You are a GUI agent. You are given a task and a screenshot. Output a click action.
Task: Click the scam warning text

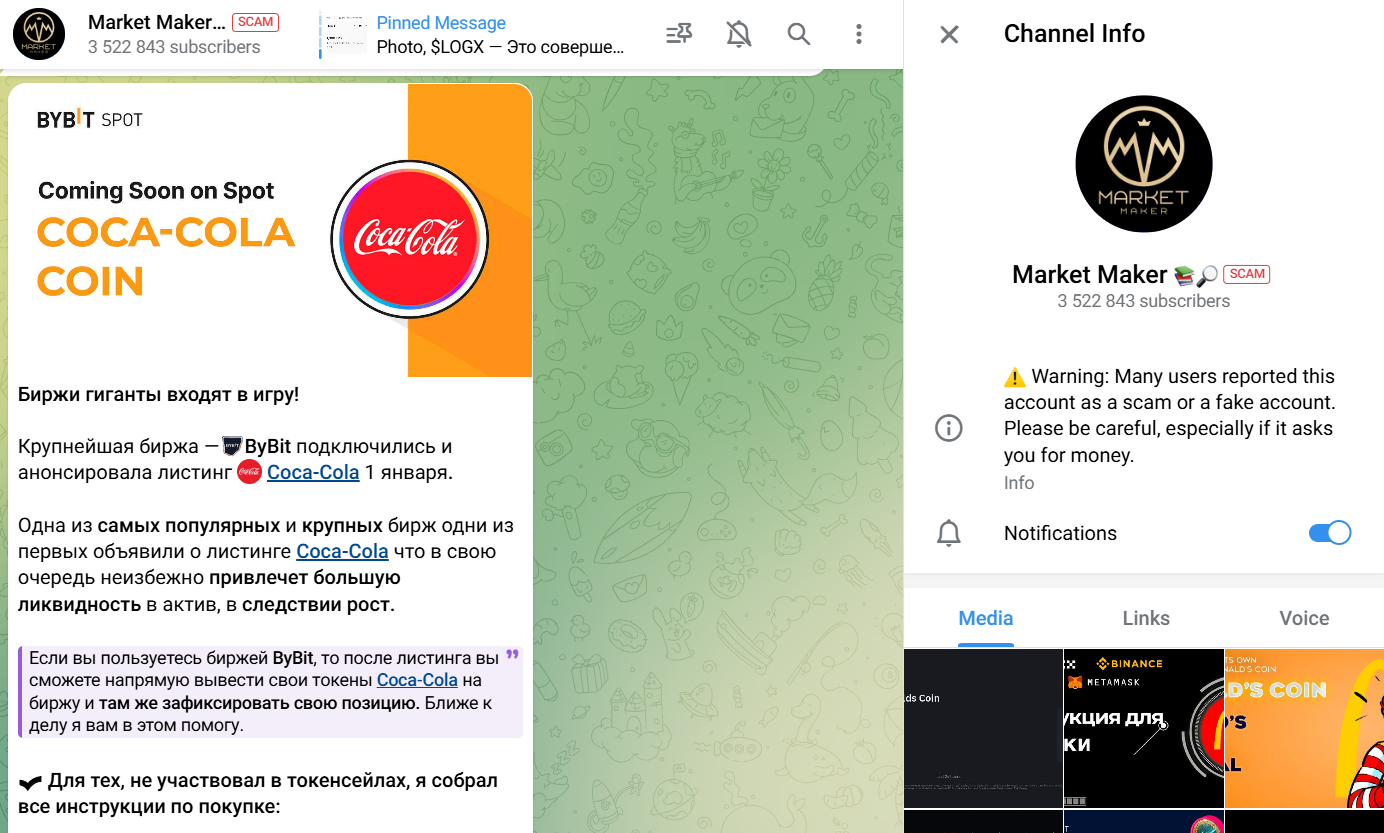tap(1170, 416)
